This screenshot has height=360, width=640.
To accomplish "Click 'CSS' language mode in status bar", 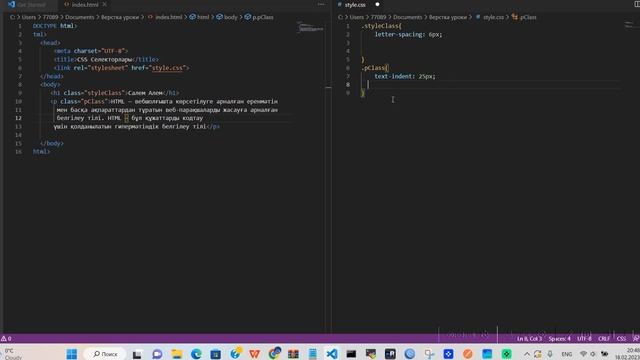I will [621, 339].
